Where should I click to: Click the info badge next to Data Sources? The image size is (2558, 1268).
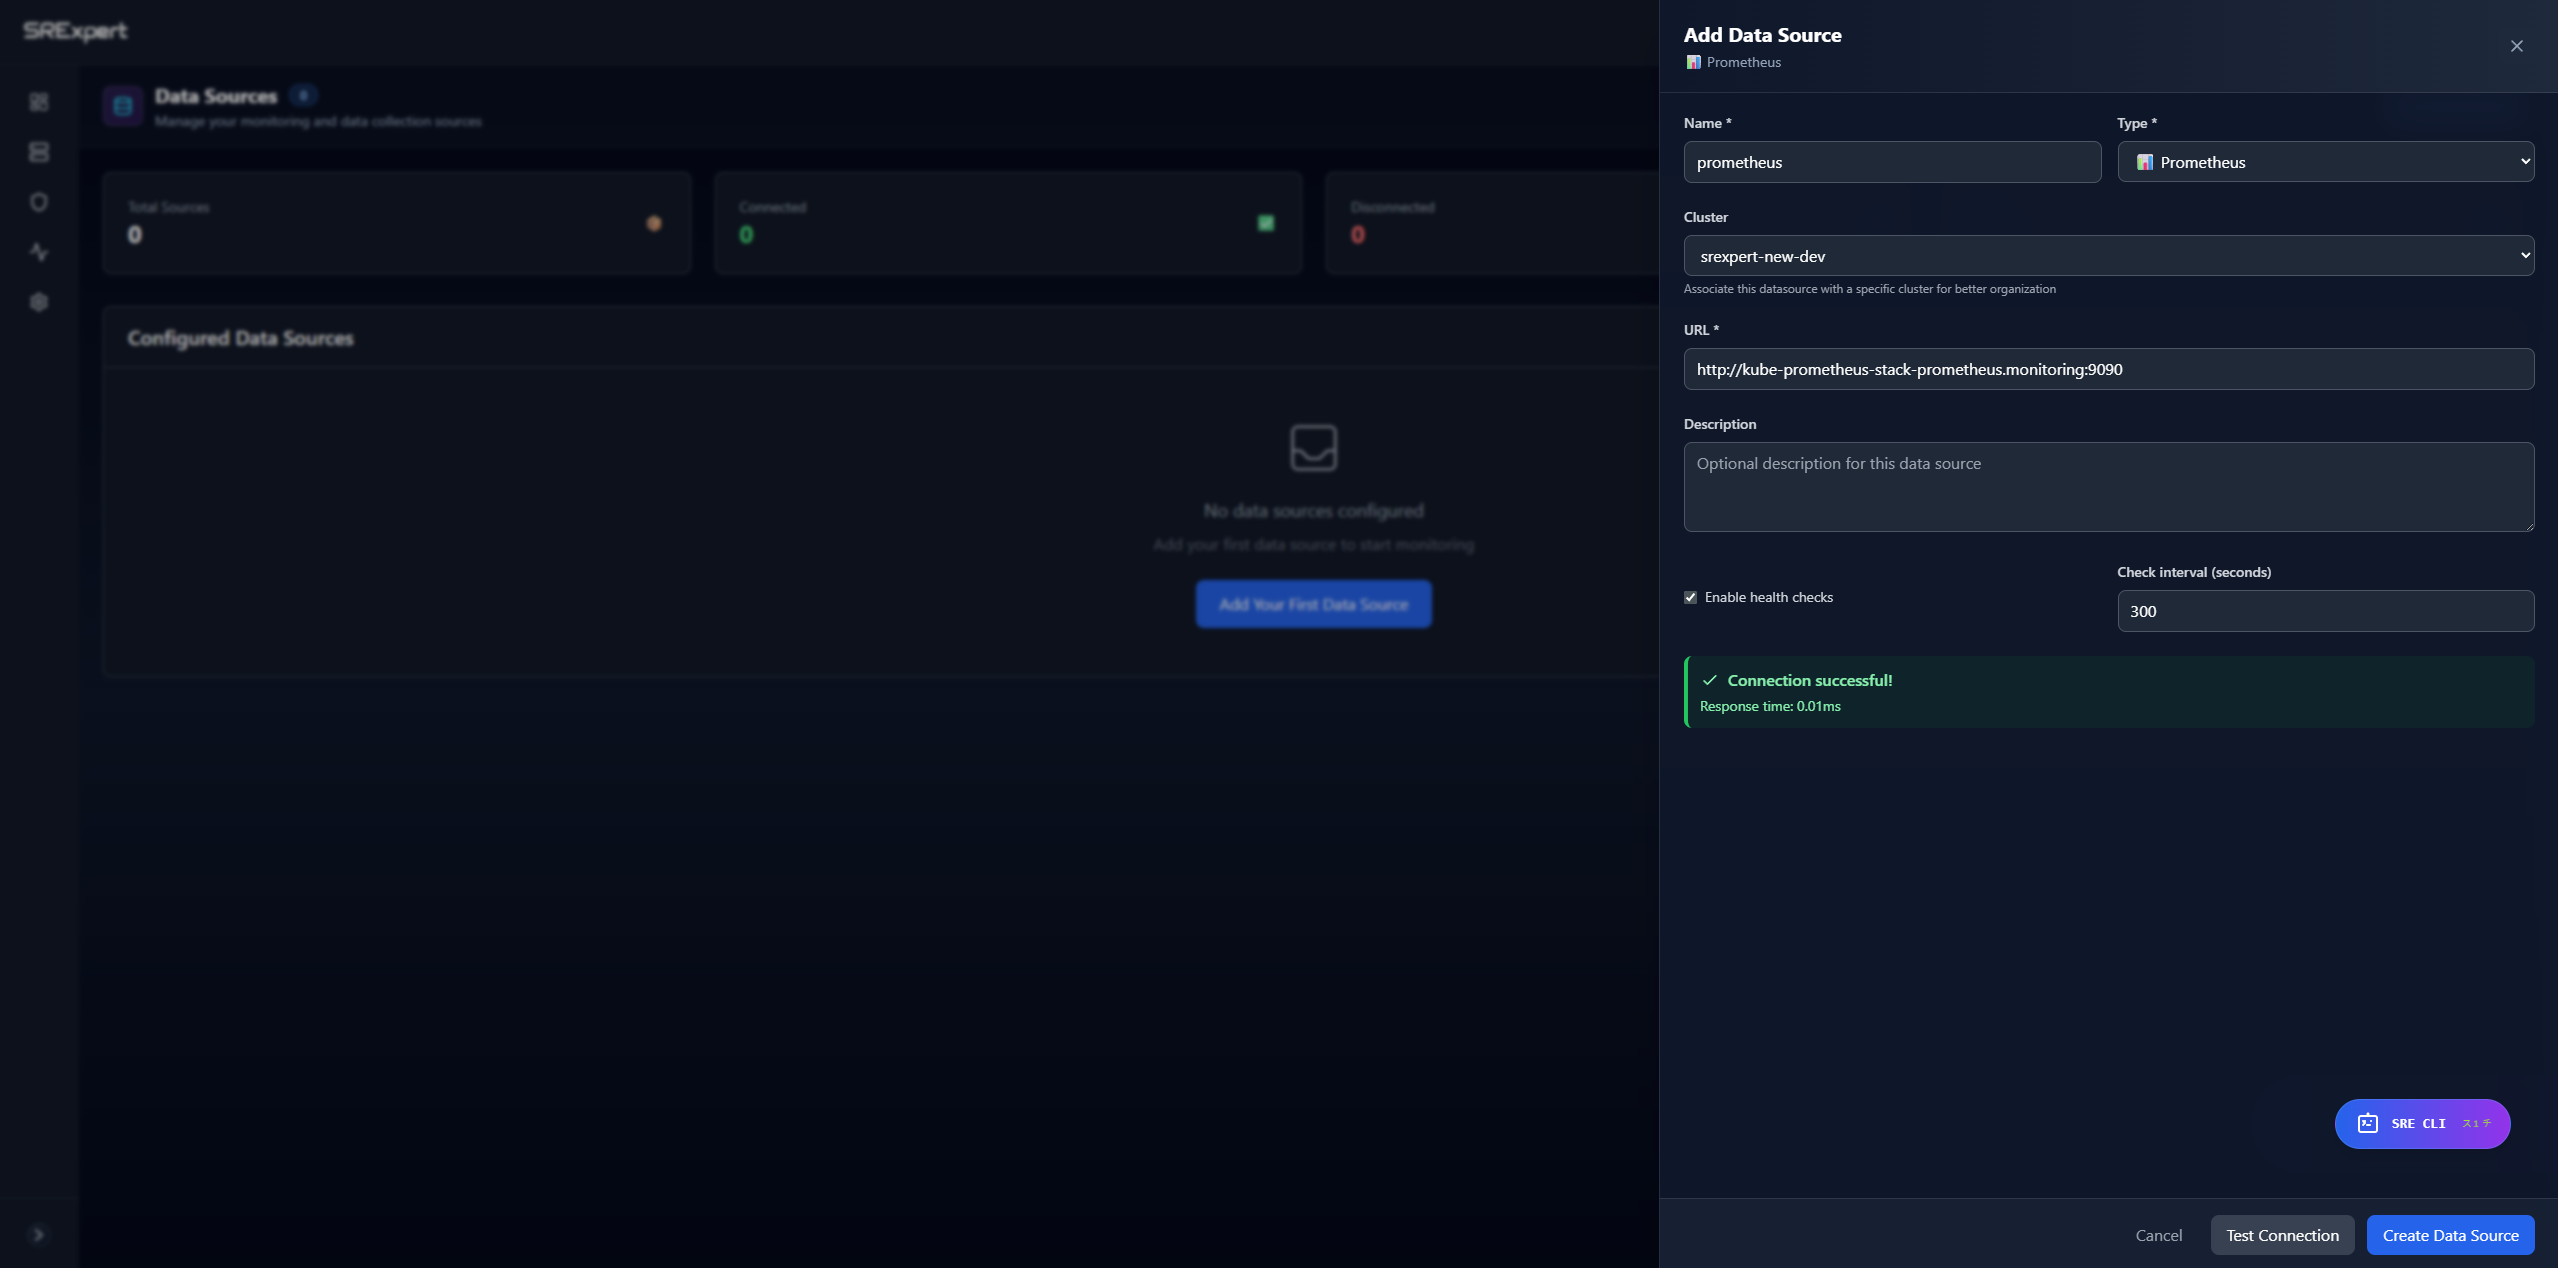[x=303, y=94]
